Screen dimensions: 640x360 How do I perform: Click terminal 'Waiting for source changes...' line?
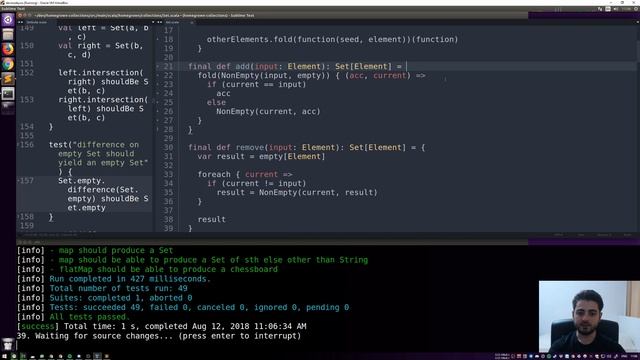pos(158,336)
